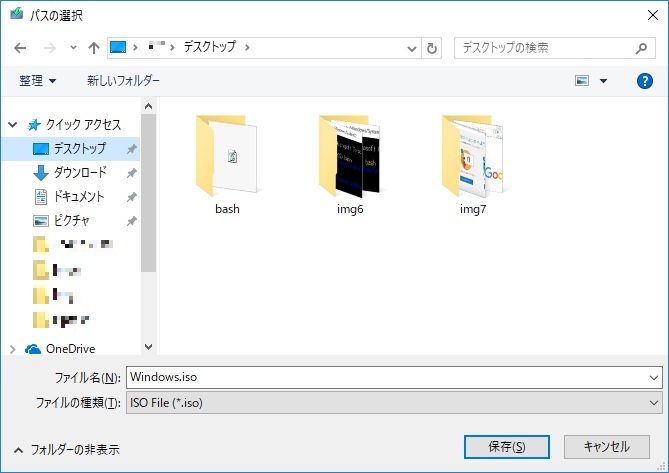Click the pin icon beside デスクトップ
This screenshot has height=473, width=669.
(x=131, y=149)
